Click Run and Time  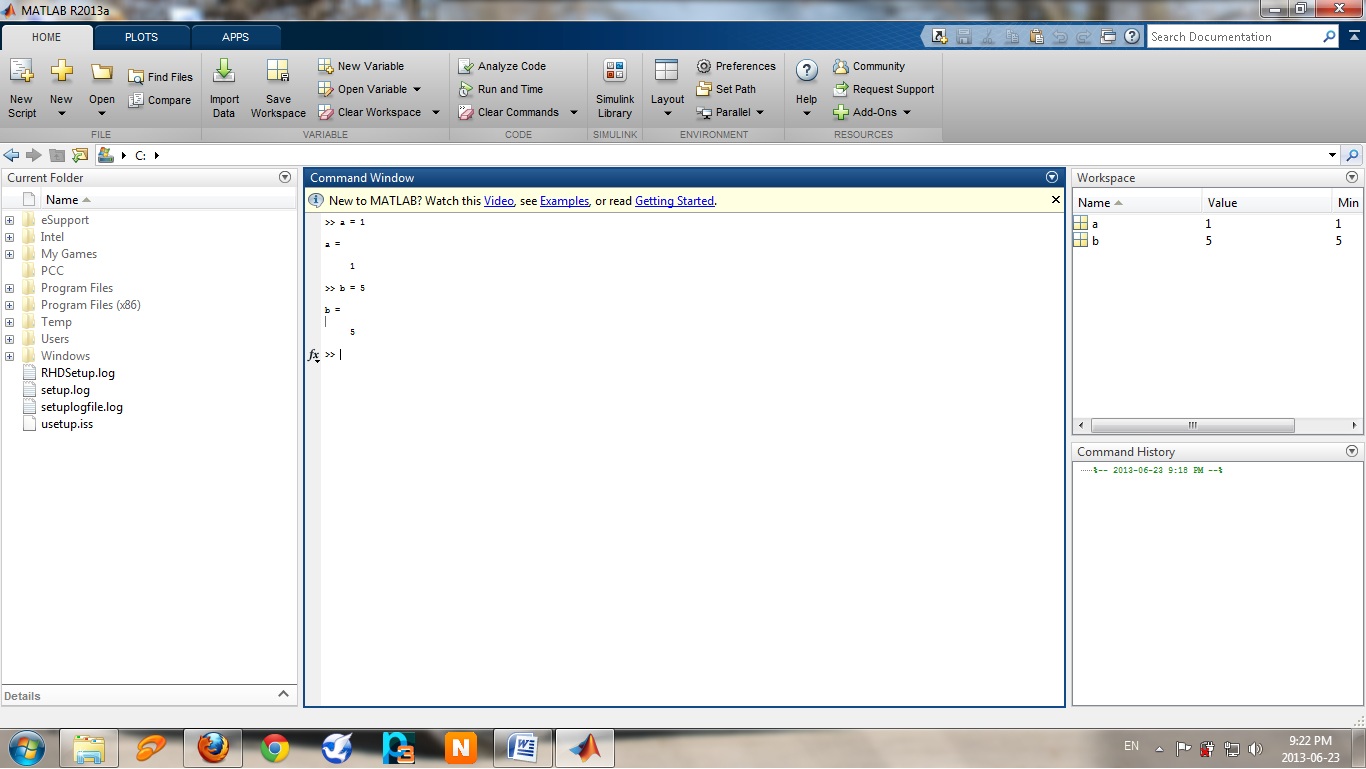(501, 89)
